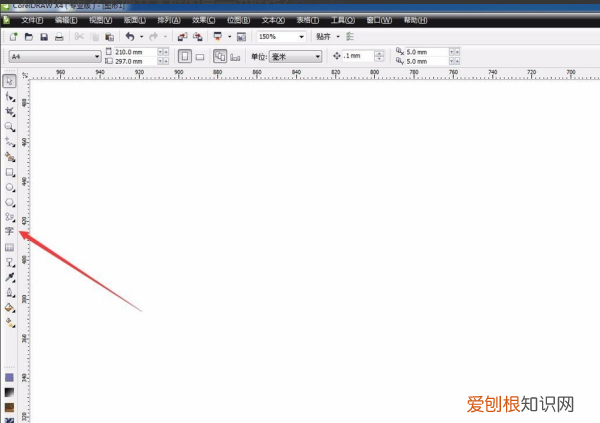600x423 pixels.
Task: Select the Table tool
Action: 9,246
